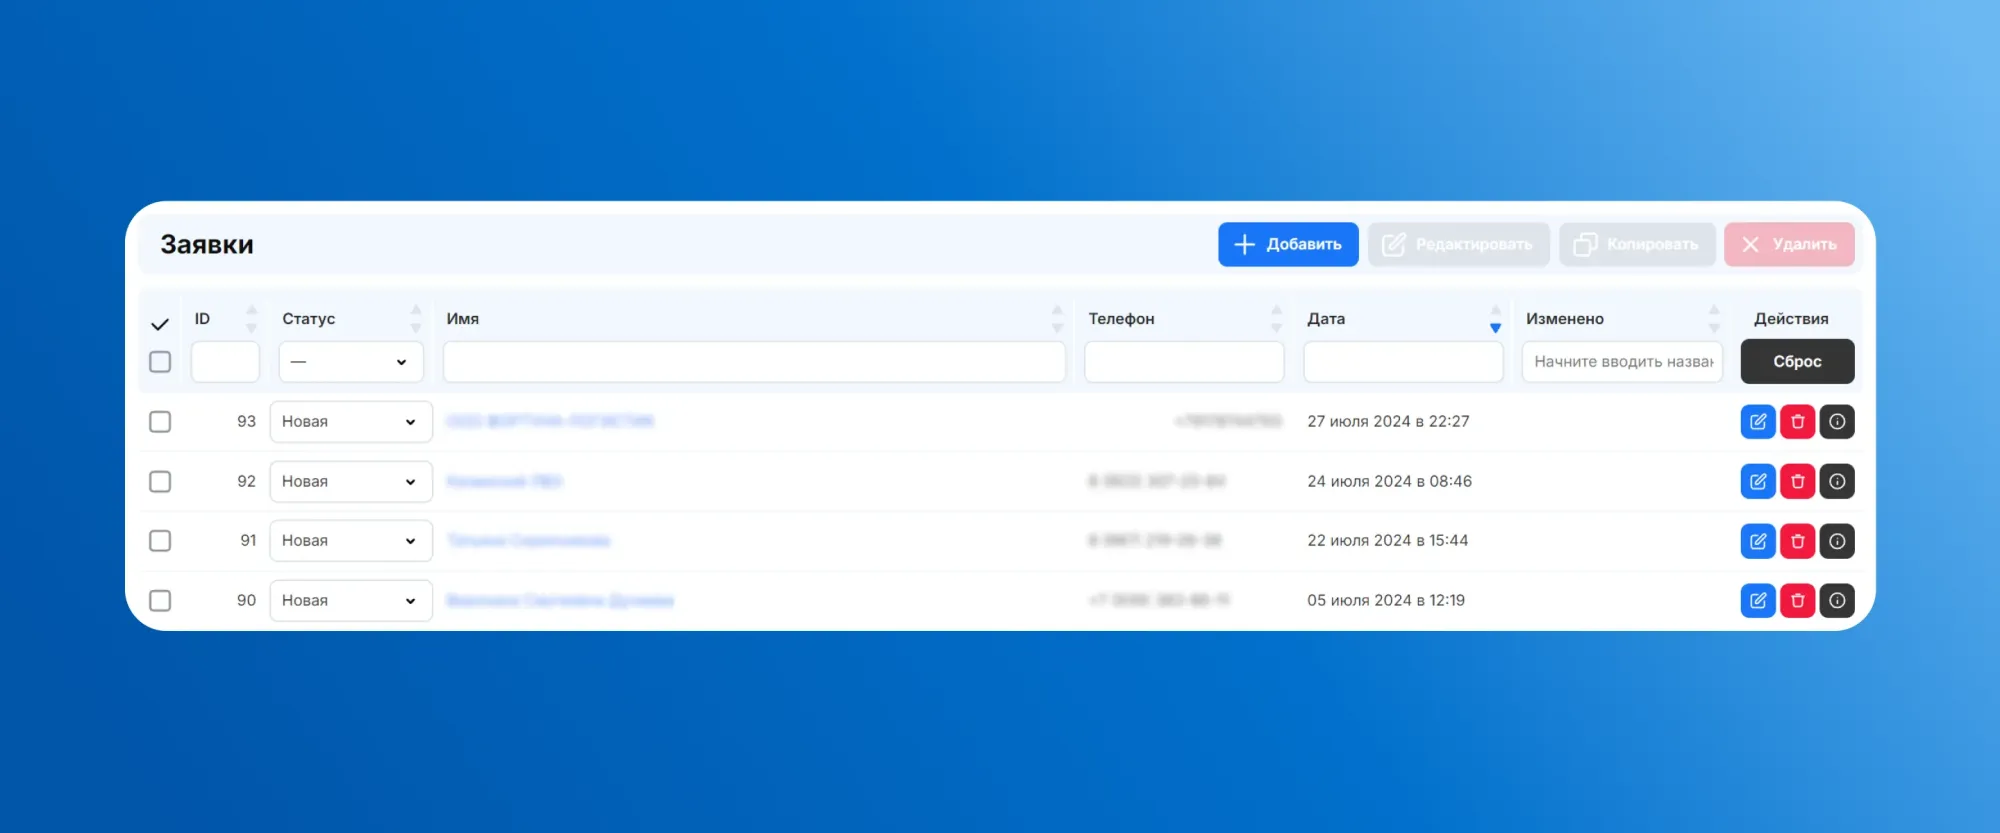Screen dimensions: 2000x833
Task: Click date '24 июля 2024 в 08:46'
Action: coord(1389,481)
